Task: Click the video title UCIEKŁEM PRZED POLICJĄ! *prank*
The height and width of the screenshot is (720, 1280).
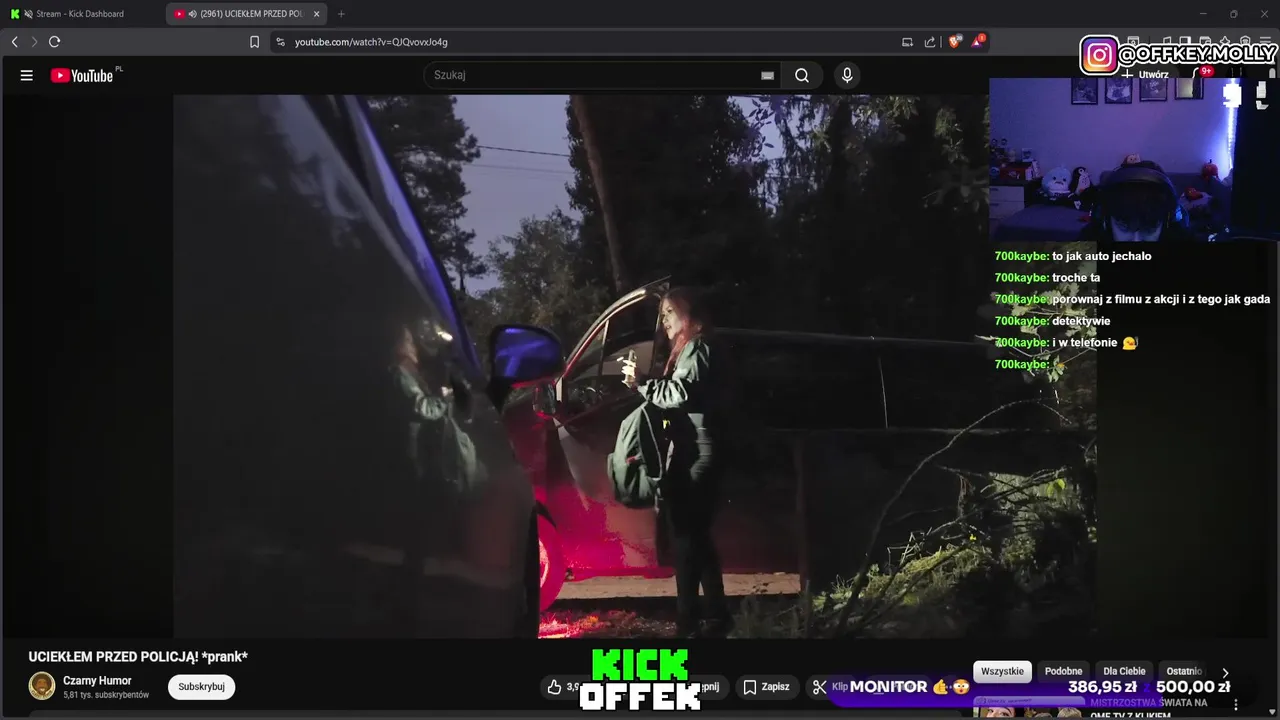Action: pos(138,657)
